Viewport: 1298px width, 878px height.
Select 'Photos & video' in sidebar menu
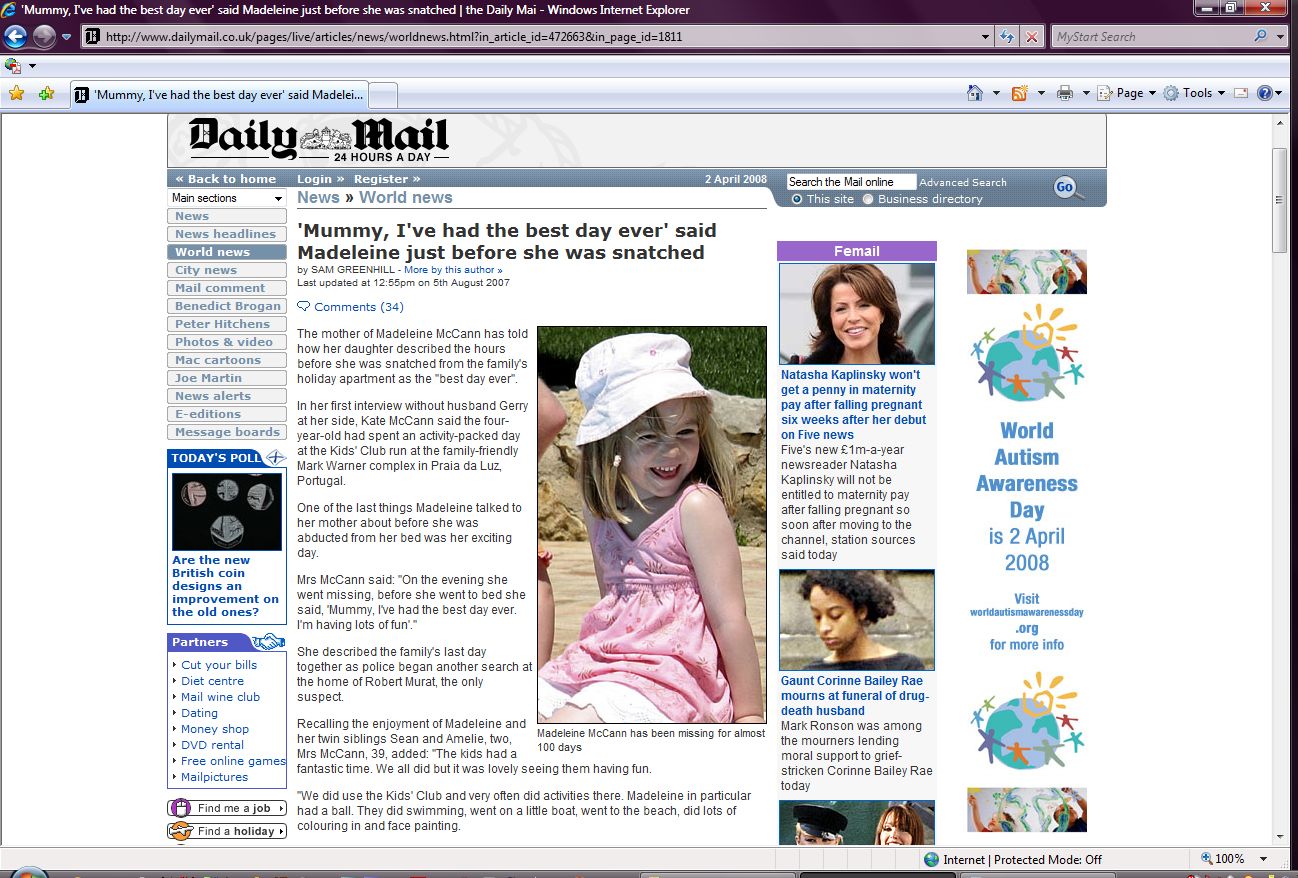(224, 342)
